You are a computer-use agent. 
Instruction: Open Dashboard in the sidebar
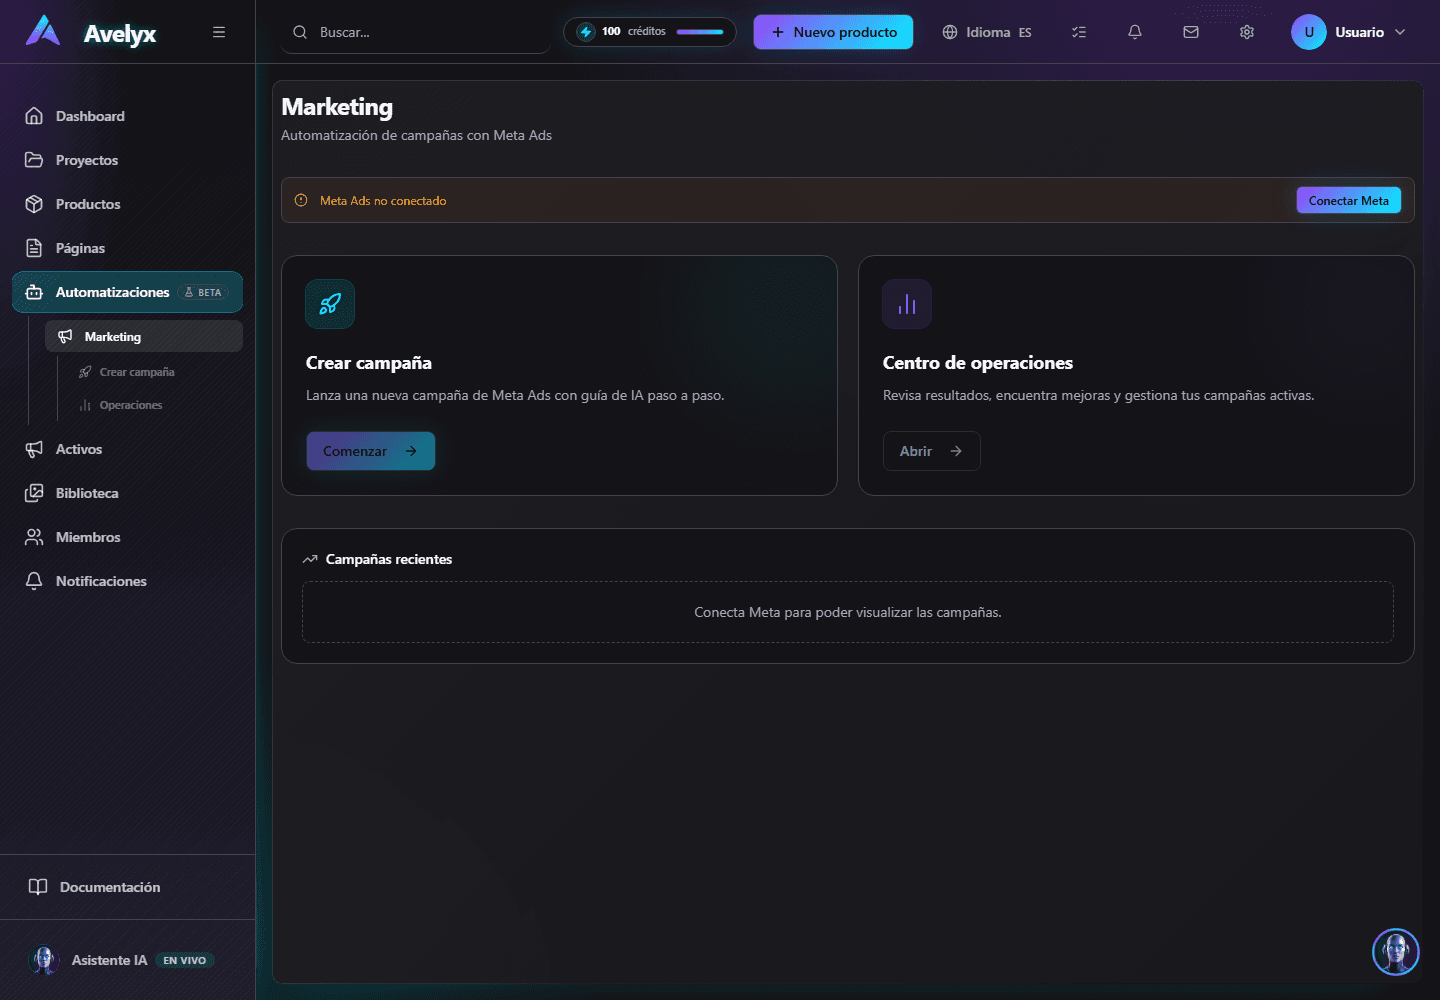127,116
